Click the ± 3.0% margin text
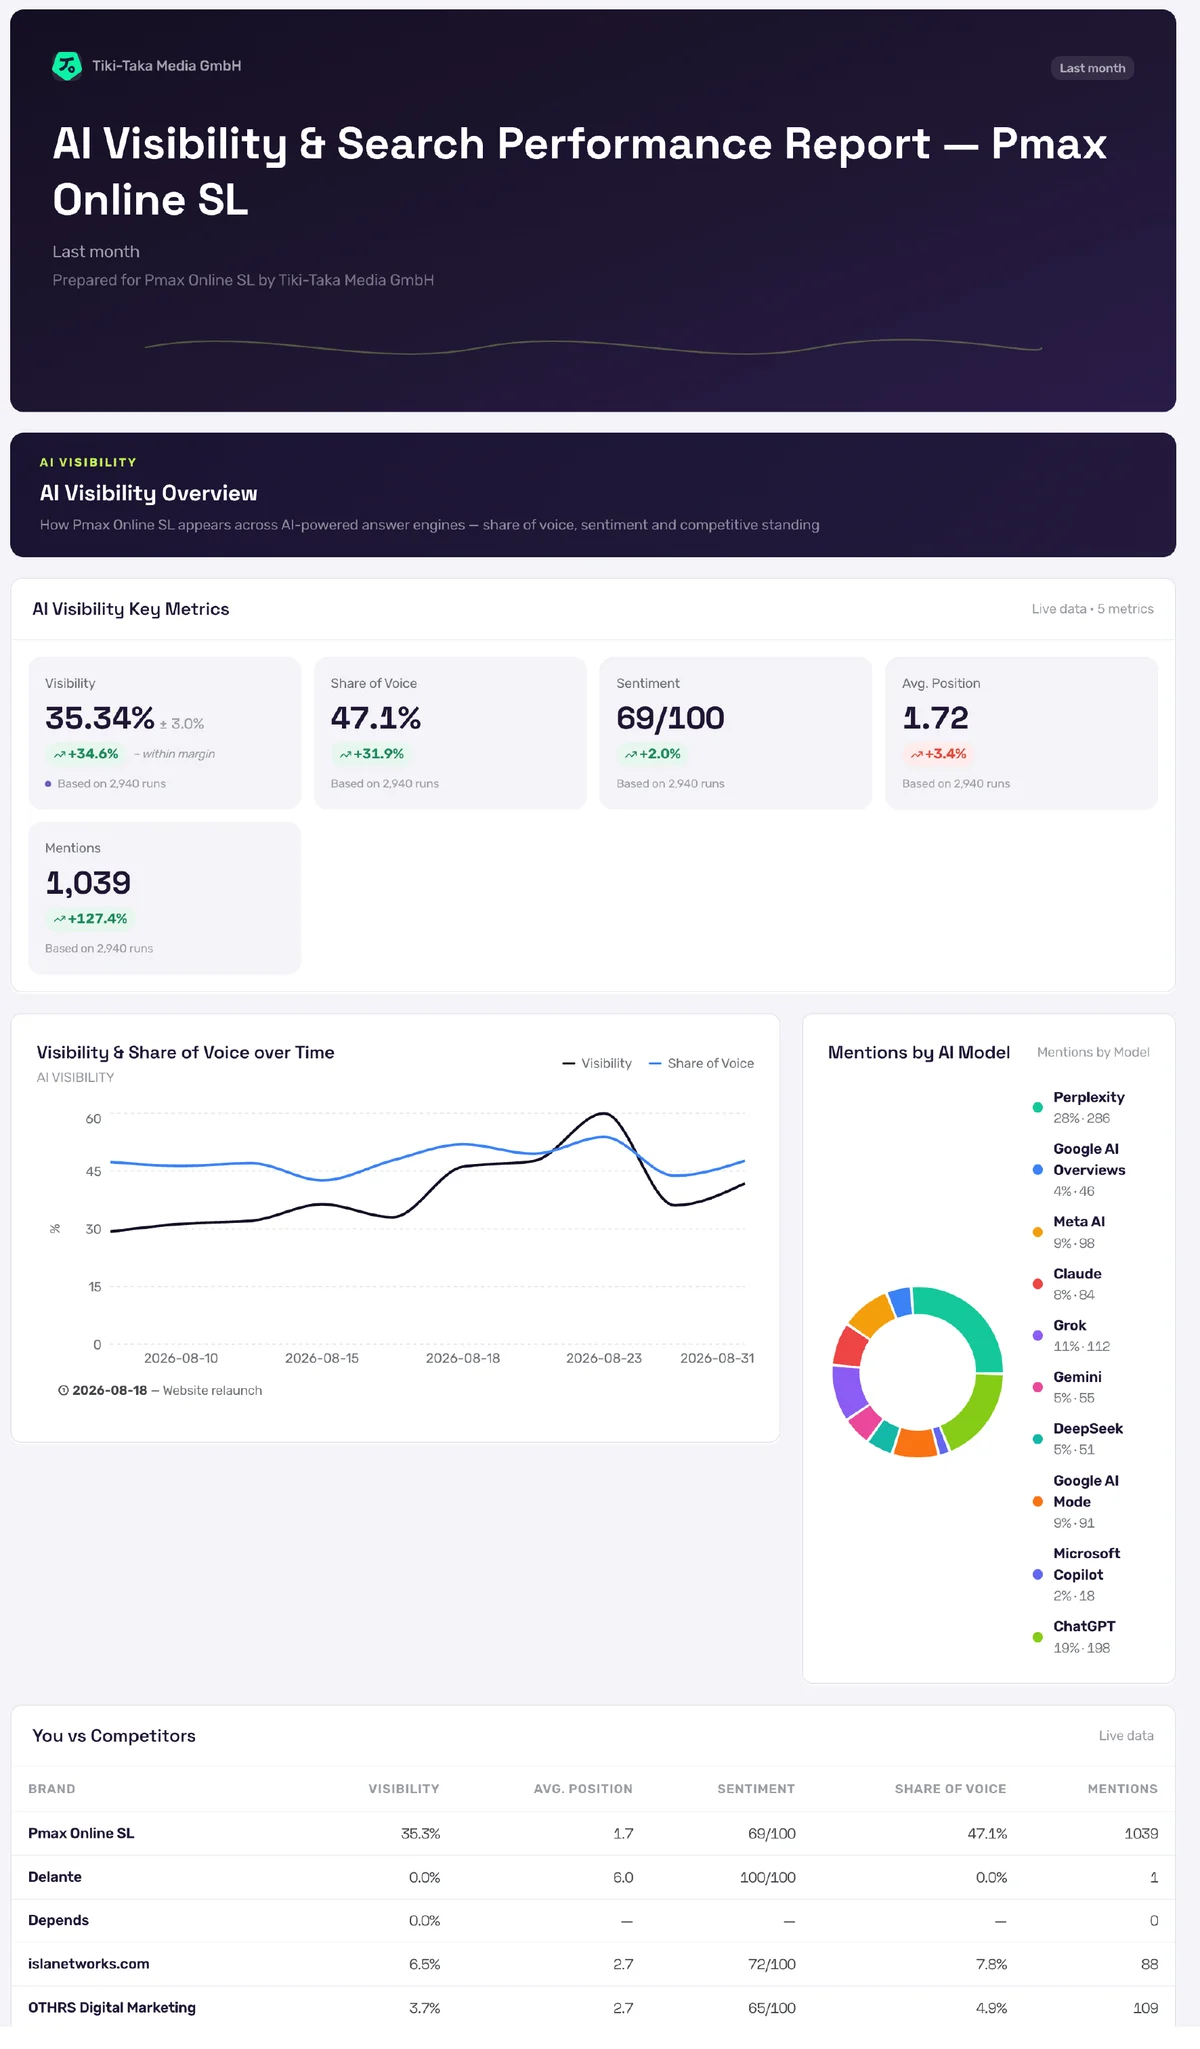The width and height of the screenshot is (1200, 2049). click(x=182, y=724)
